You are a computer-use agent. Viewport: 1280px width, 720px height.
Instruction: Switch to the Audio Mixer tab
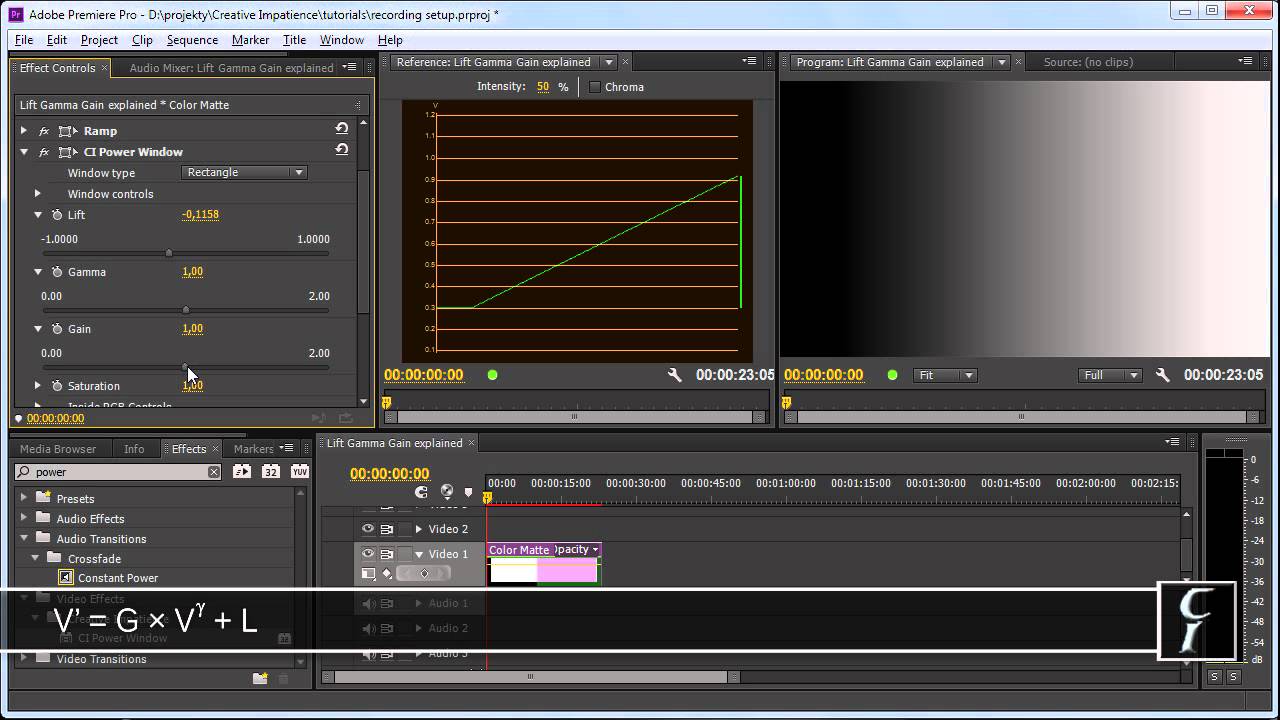point(231,68)
